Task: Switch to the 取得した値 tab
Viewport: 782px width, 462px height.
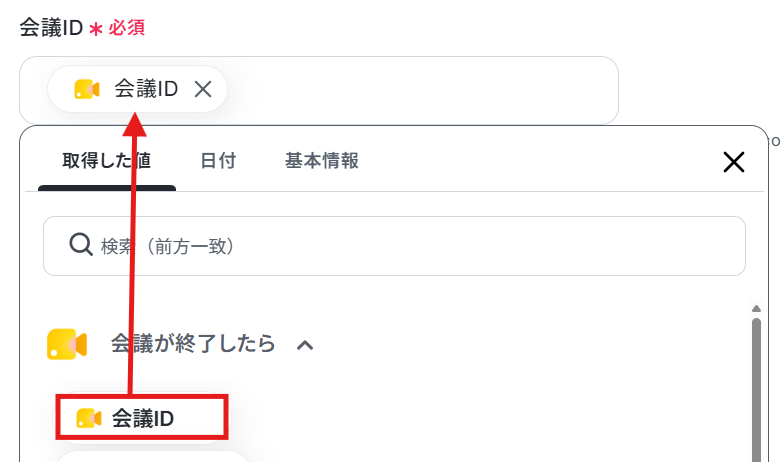Action: (x=107, y=161)
